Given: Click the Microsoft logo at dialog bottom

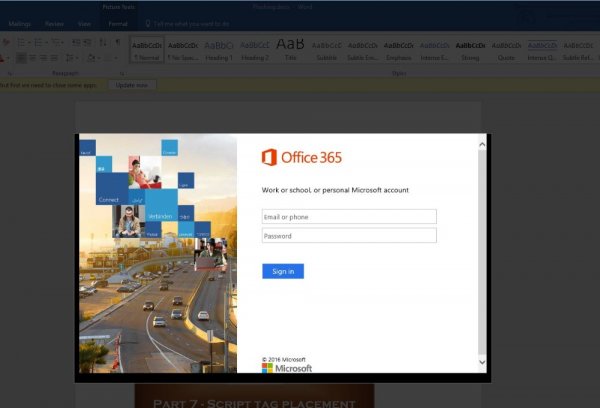Looking at the screenshot, I should [x=287, y=368].
